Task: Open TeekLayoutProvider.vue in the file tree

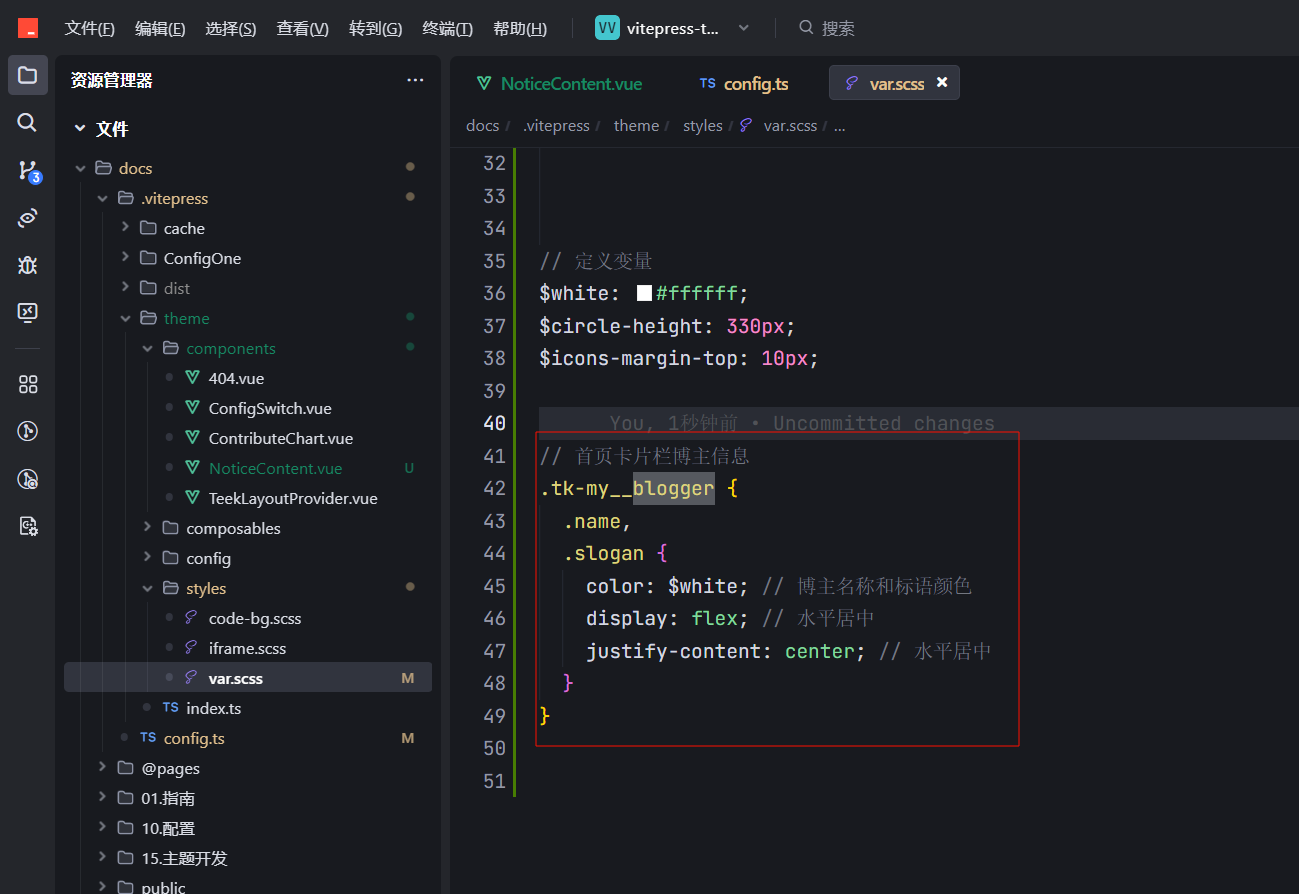Action: (x=293, y=498)
